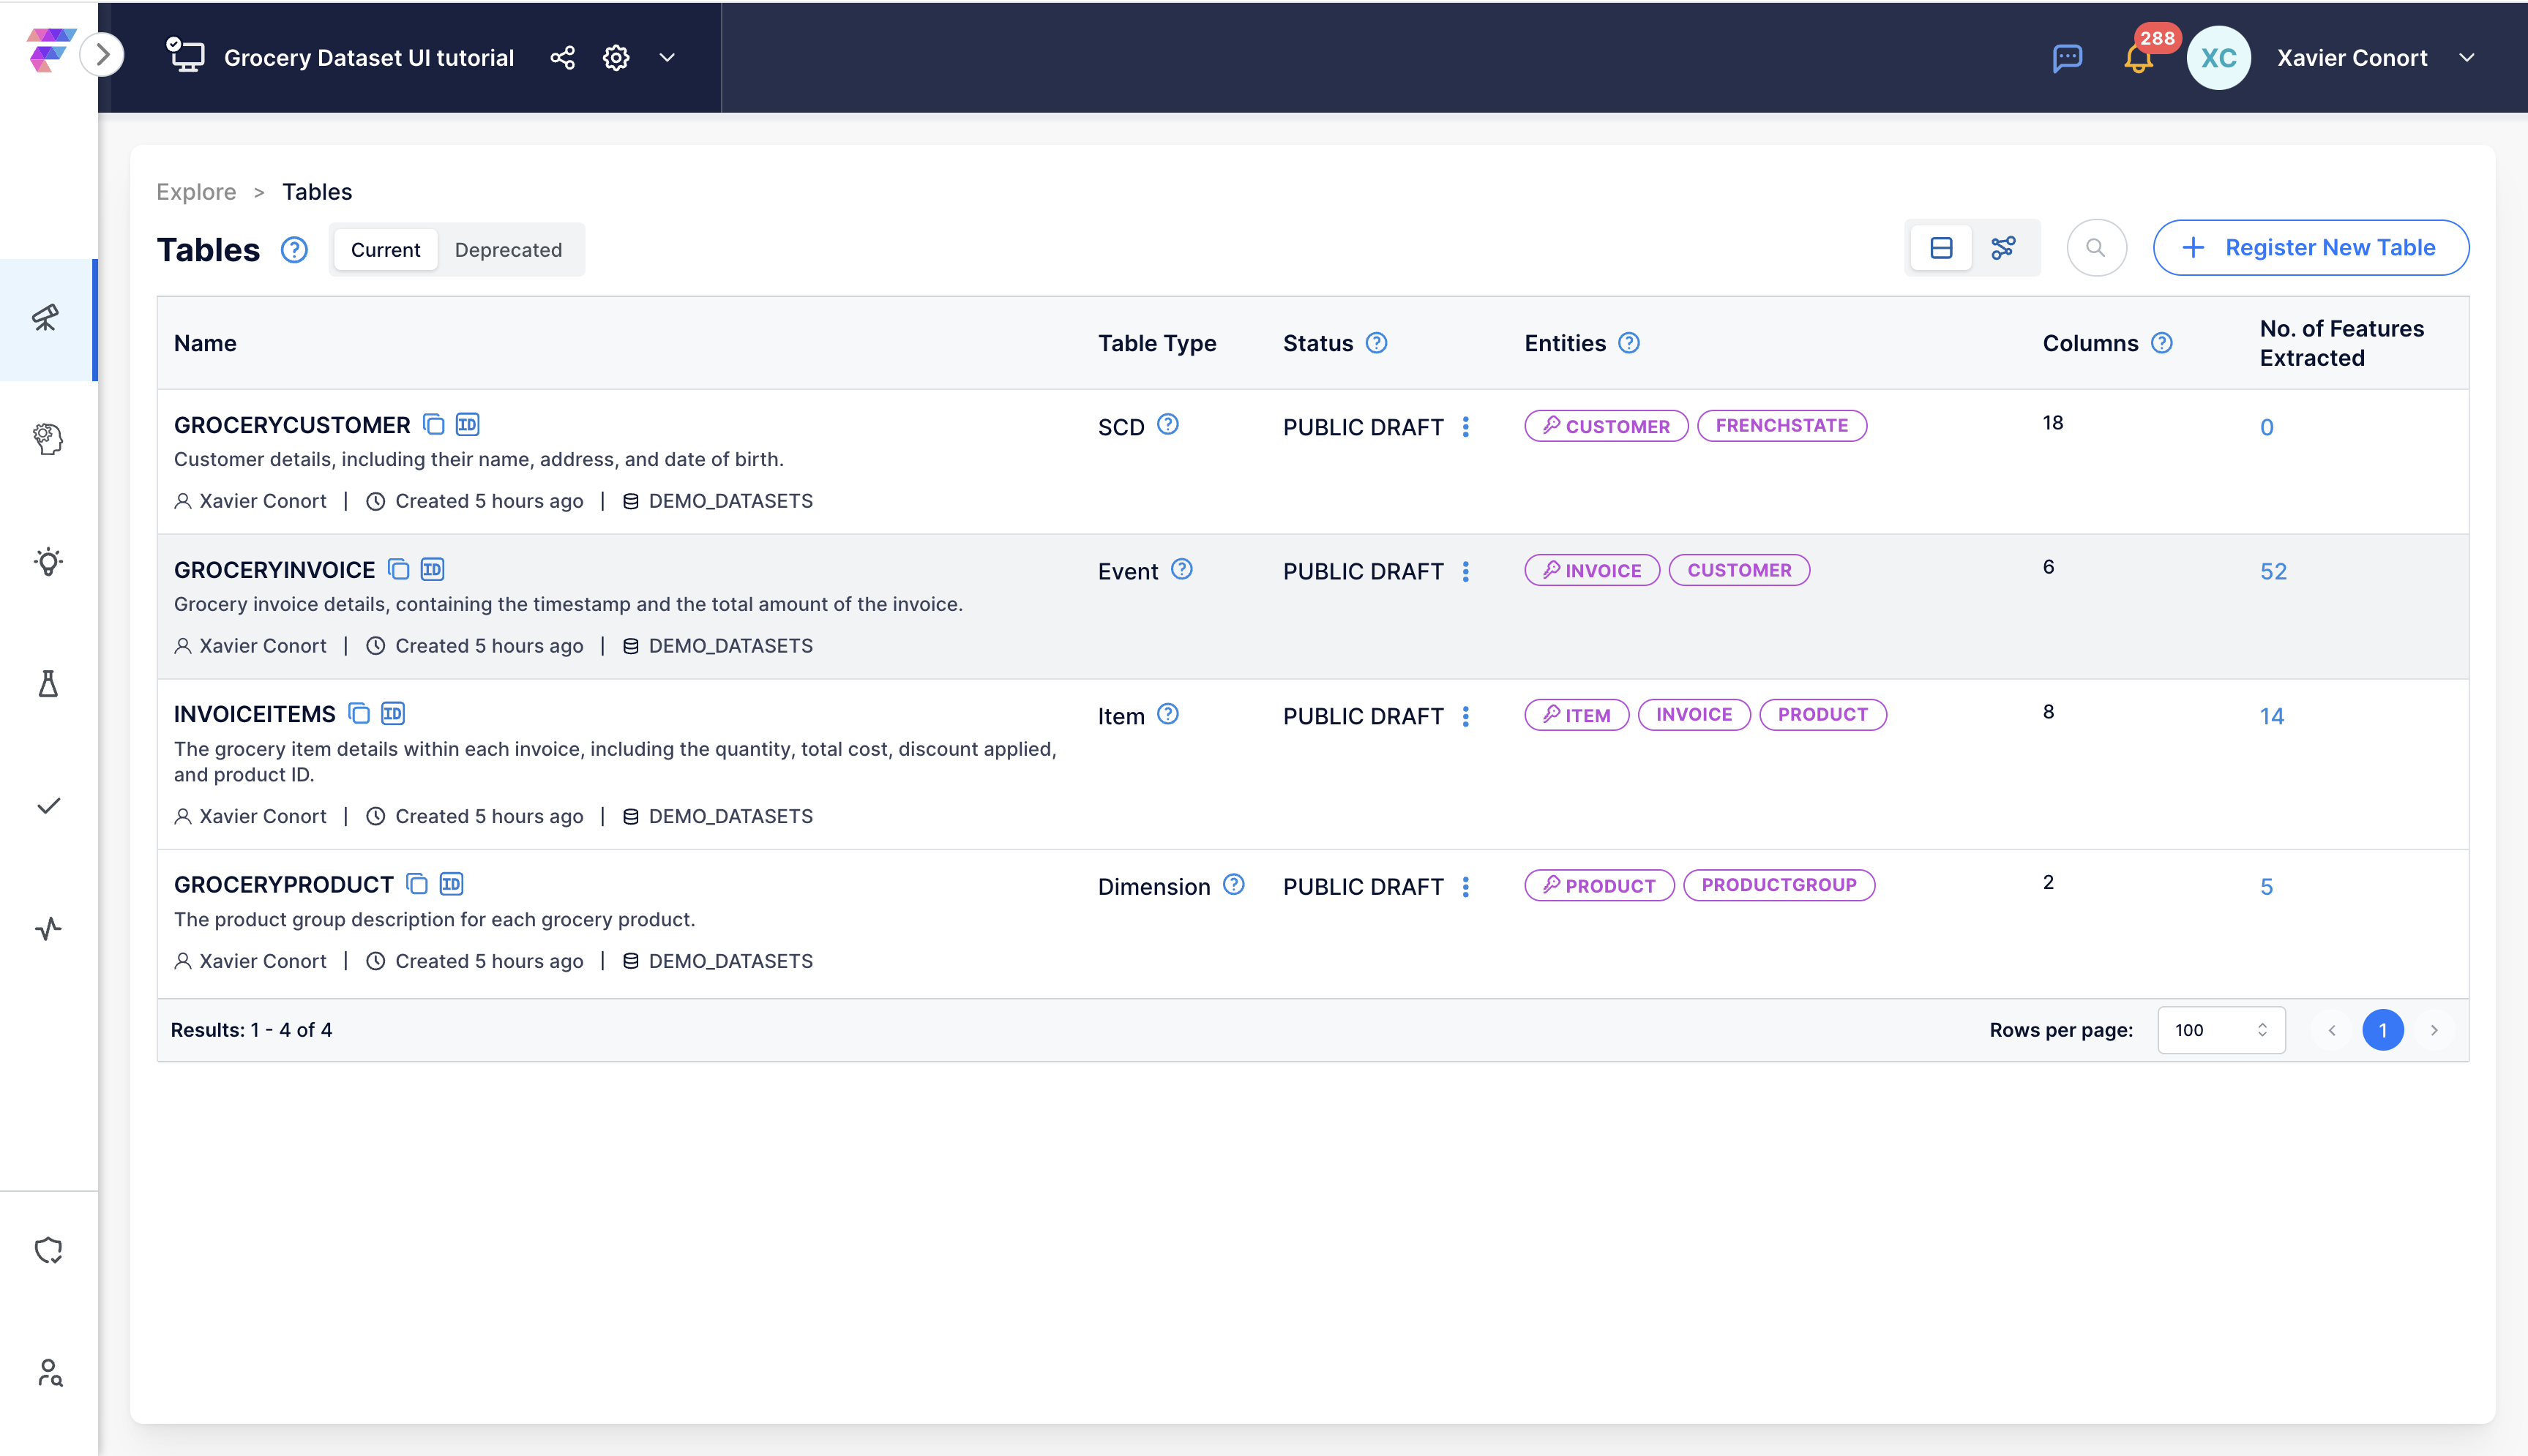Open catalog settings gear icon

point(616,58)
